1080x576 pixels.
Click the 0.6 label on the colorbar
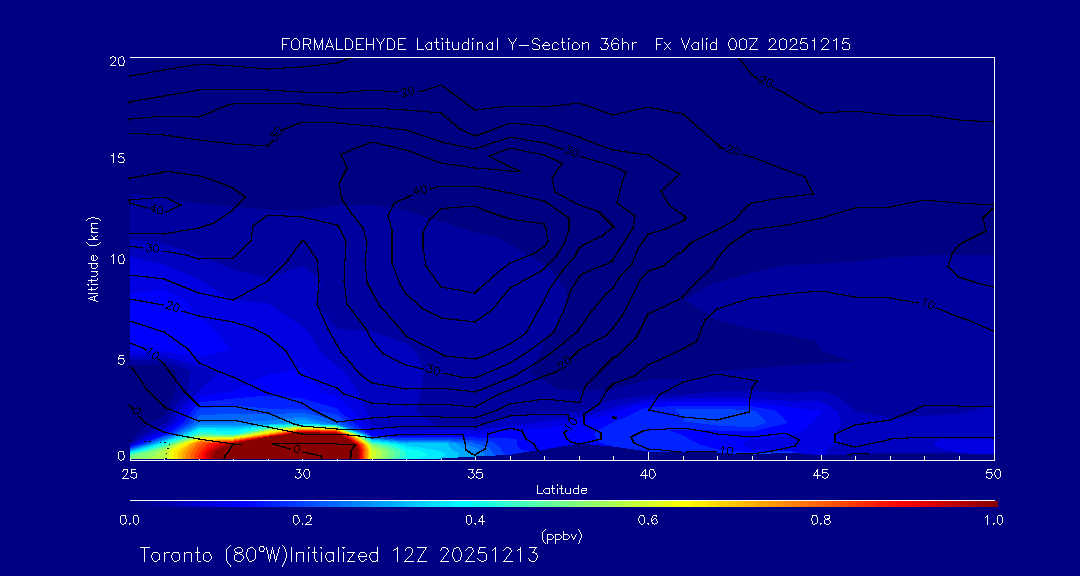648,520
